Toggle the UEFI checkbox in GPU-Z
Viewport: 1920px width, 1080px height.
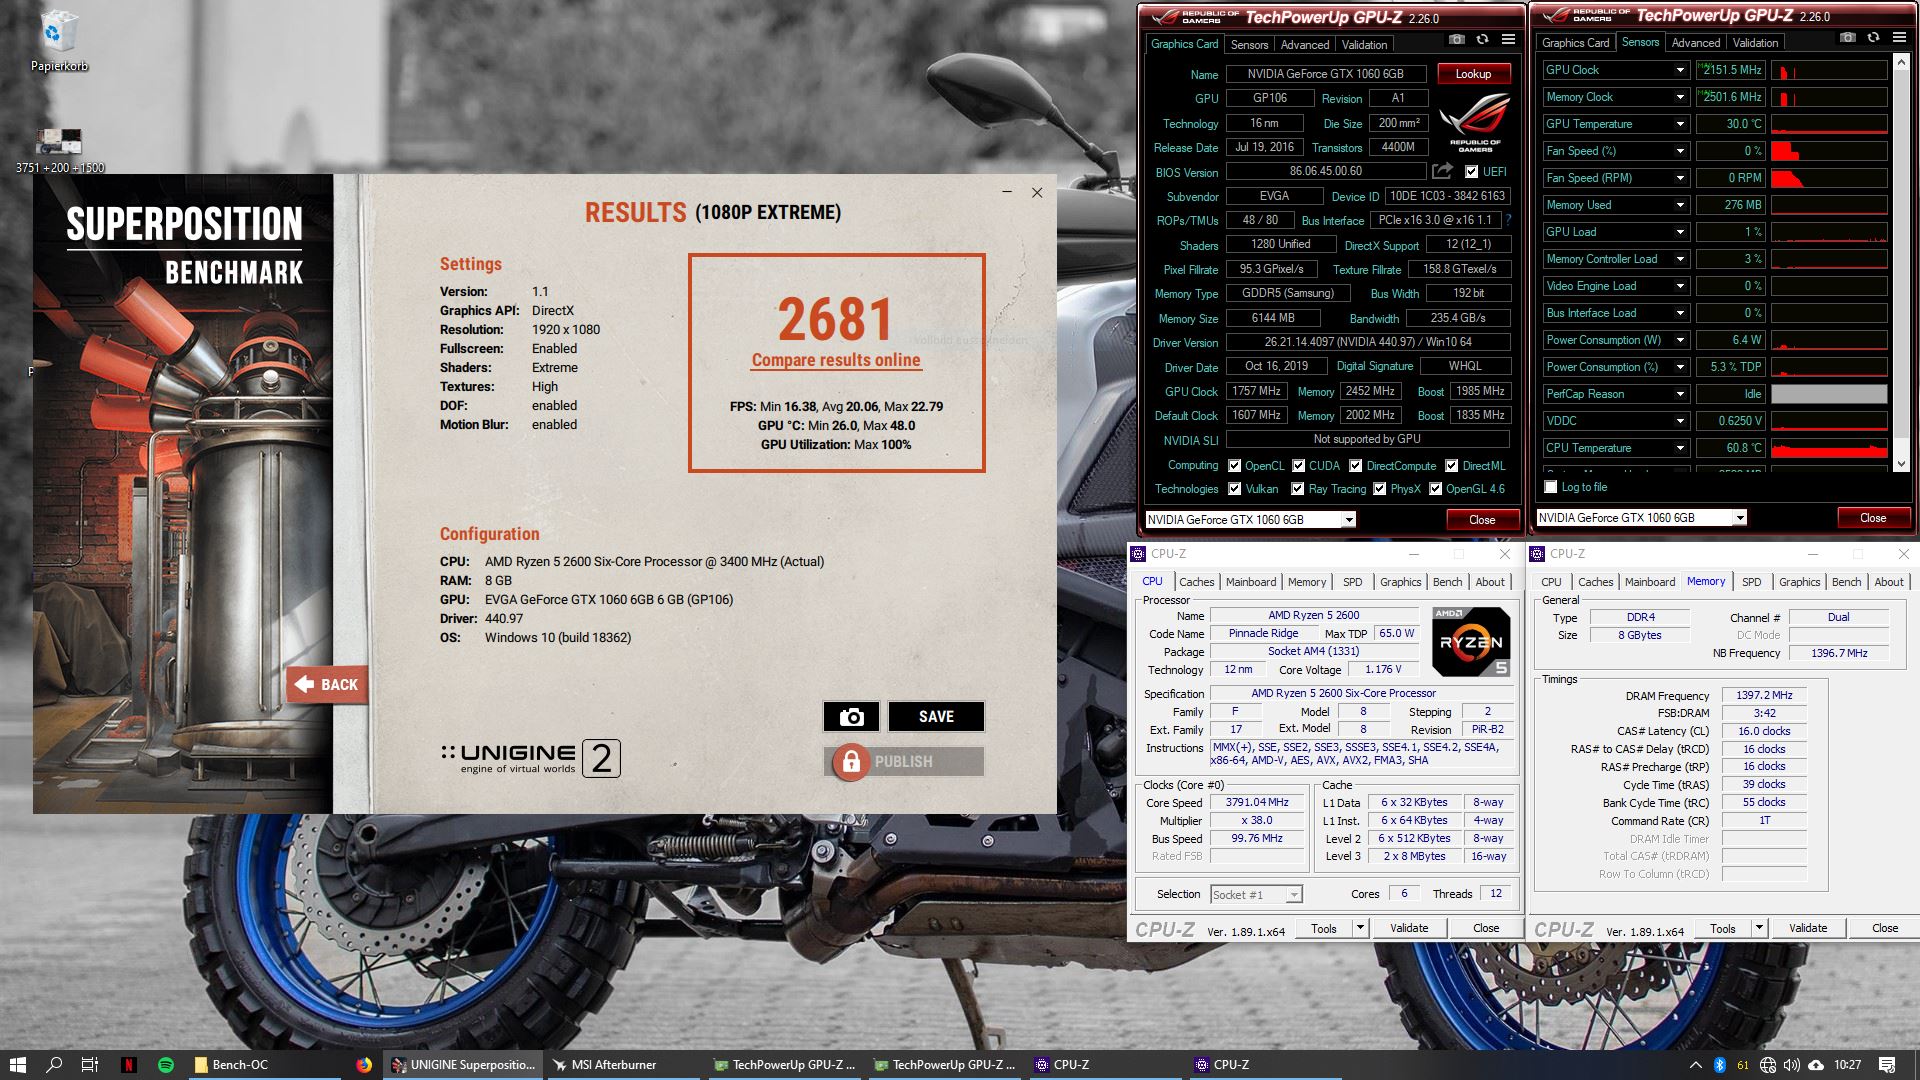[x=1471, y=172]
